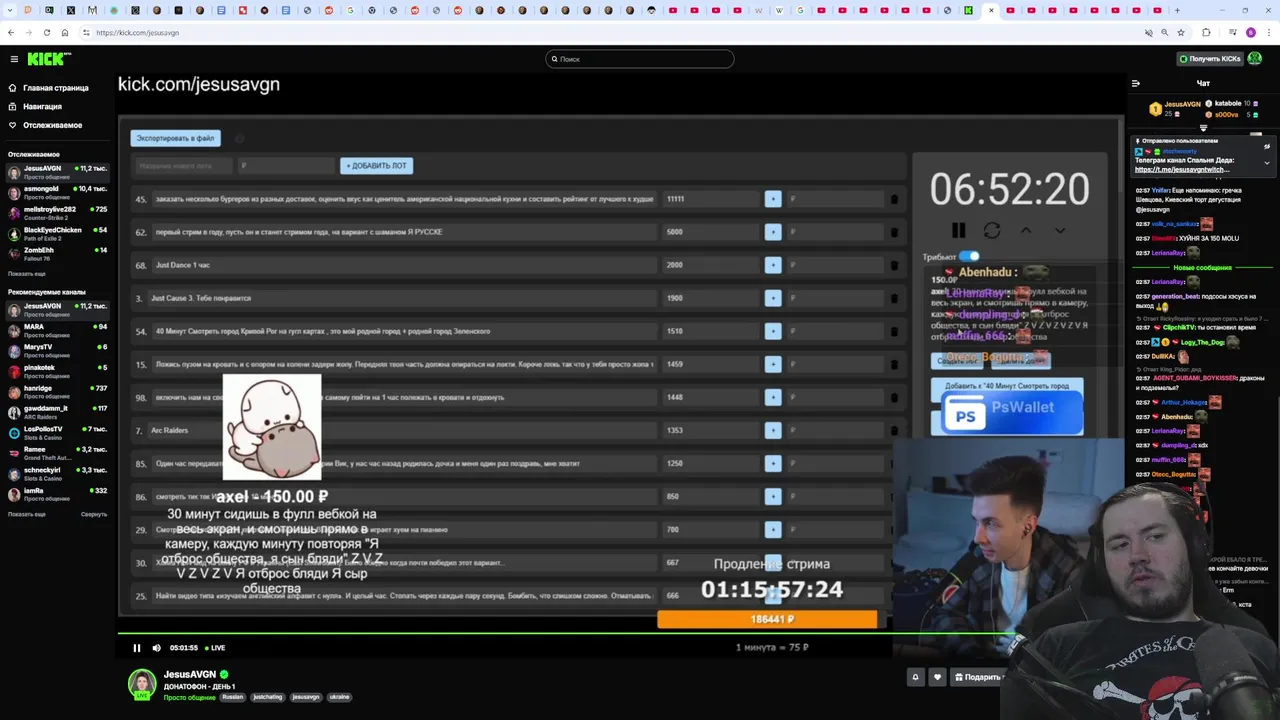
Task: Delete lot 45 with trash icon
Action: coord(894,199)
